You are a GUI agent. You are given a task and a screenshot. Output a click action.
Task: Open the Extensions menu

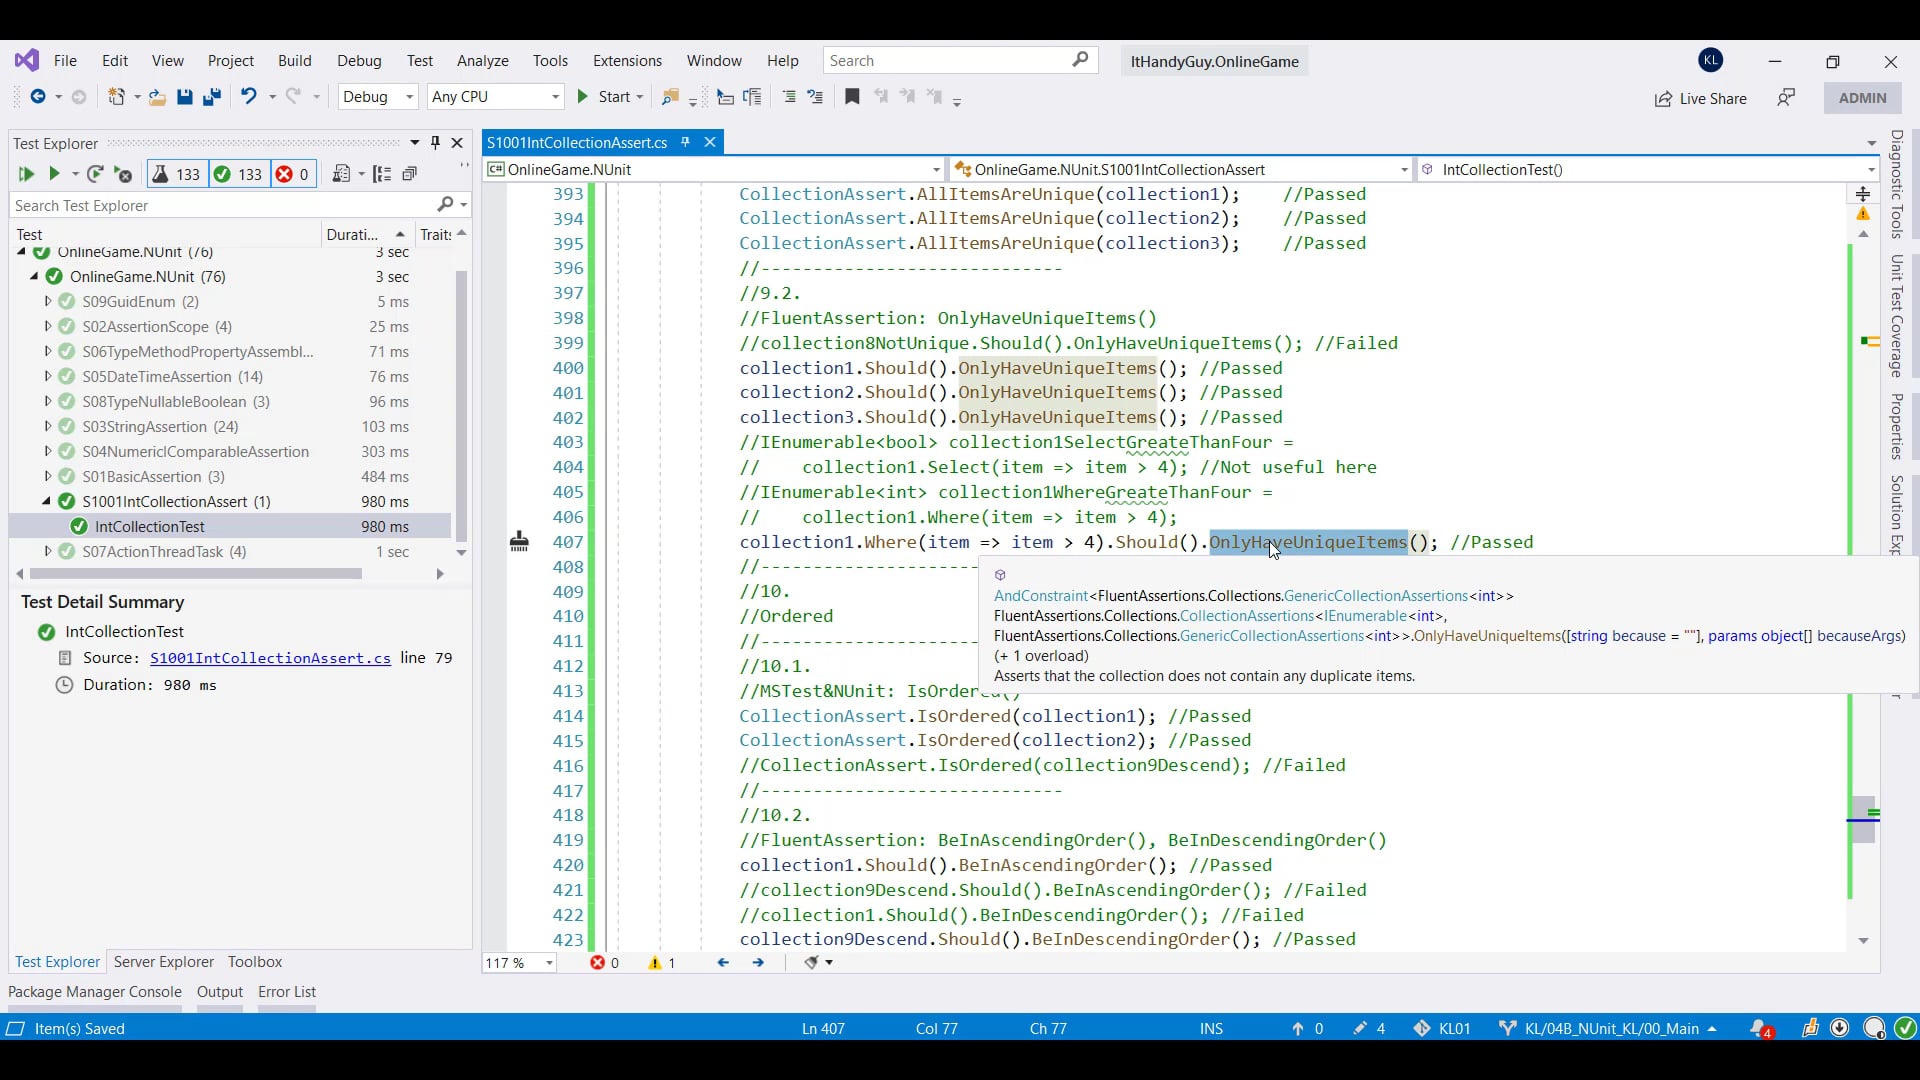tap(627, 61)
